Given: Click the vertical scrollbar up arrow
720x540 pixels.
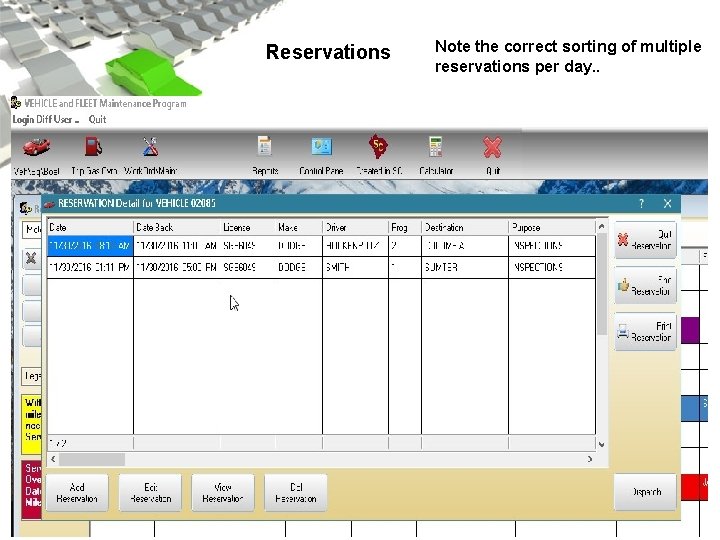Looking at the screenshot, I should pos(602,226).
